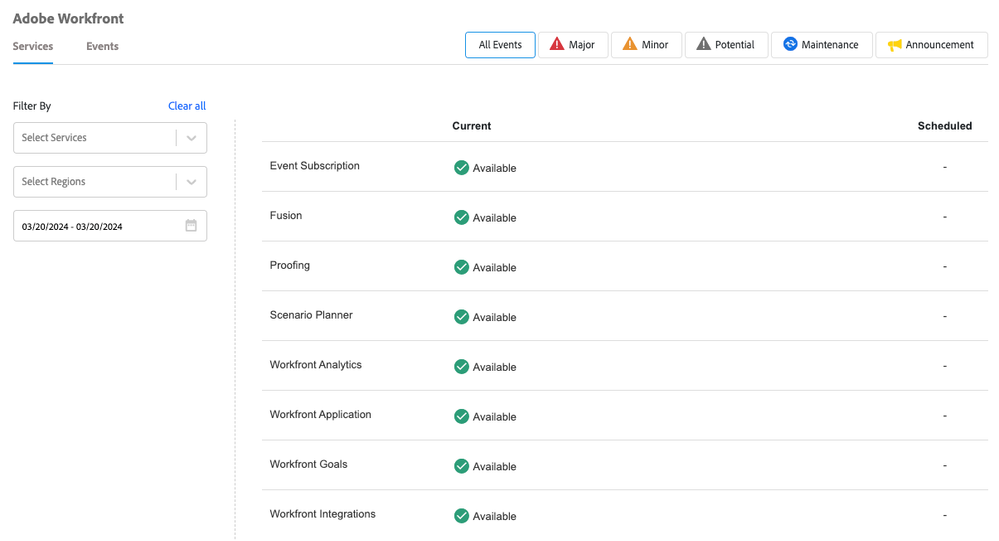The height and width of the screenshot is (541, 999).
Task: Click the Workfront Integrations service name
Action: (x=322, y=514)
